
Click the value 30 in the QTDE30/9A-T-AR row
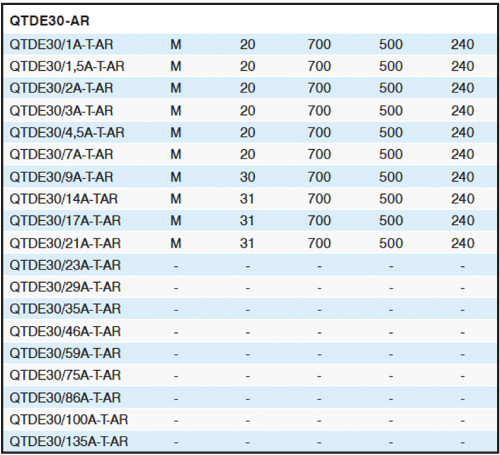point(247,177)
